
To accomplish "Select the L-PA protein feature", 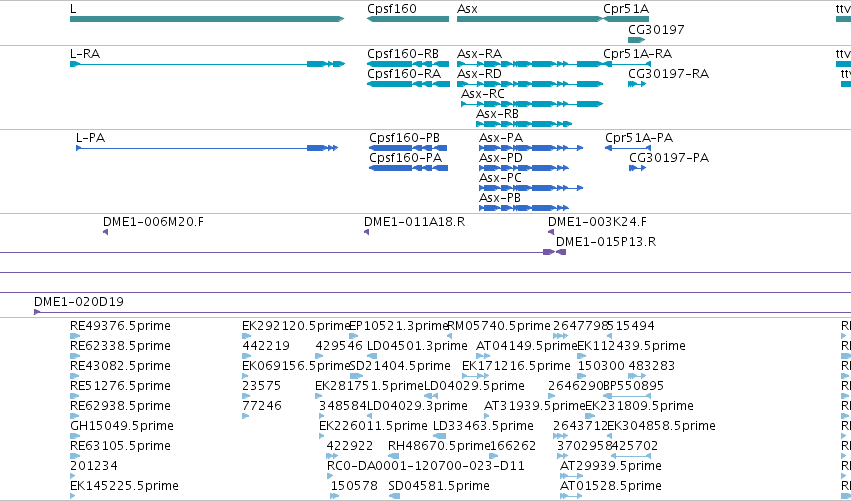I will 207,148.
